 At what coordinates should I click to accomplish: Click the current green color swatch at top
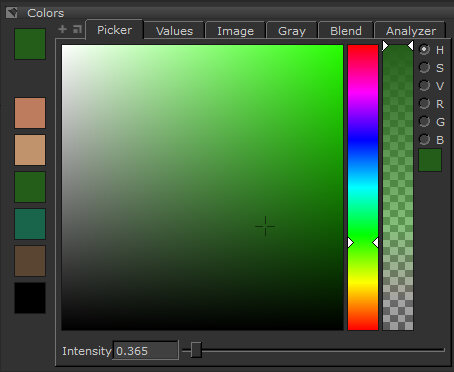[30, 44]
